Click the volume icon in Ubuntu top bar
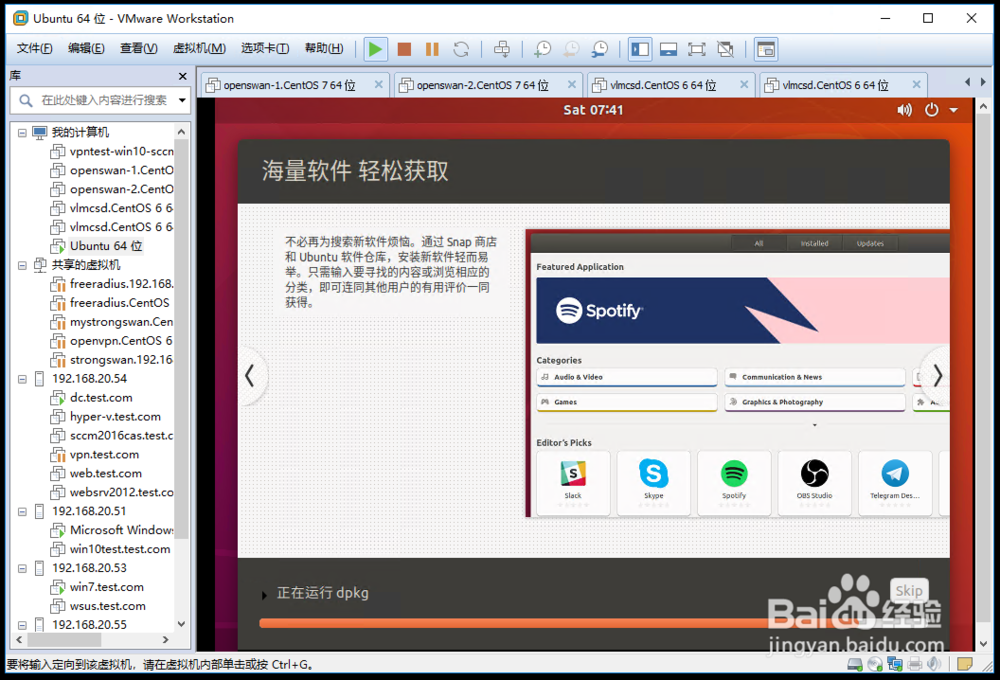 (904, 110)
